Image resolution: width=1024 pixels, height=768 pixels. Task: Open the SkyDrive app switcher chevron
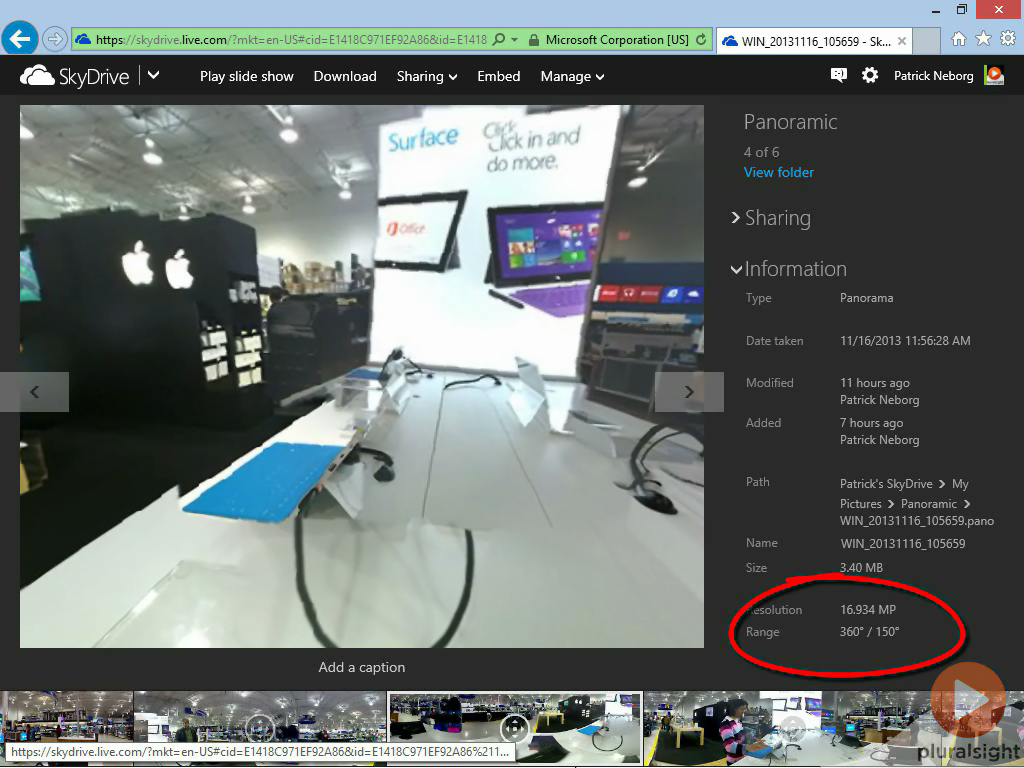153,76
